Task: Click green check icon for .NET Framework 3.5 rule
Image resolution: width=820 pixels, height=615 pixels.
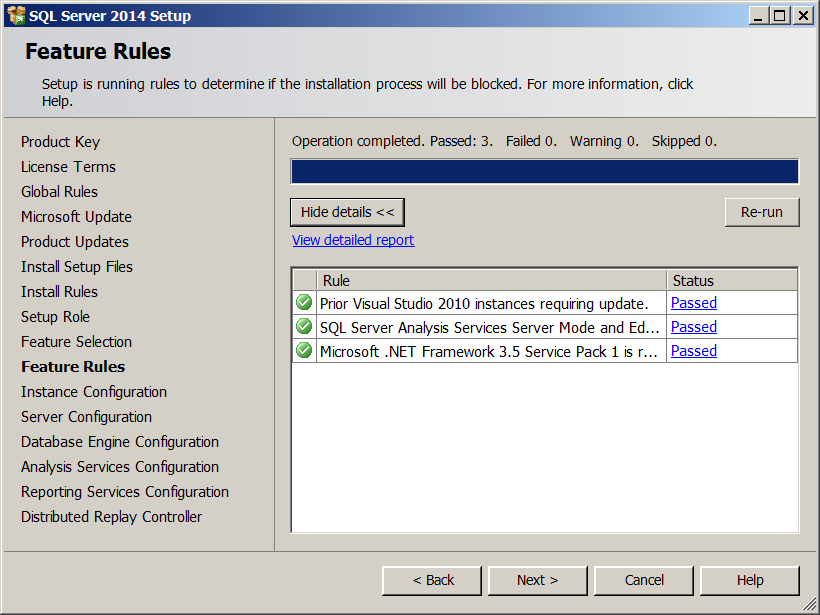Action: click(304, 350)
